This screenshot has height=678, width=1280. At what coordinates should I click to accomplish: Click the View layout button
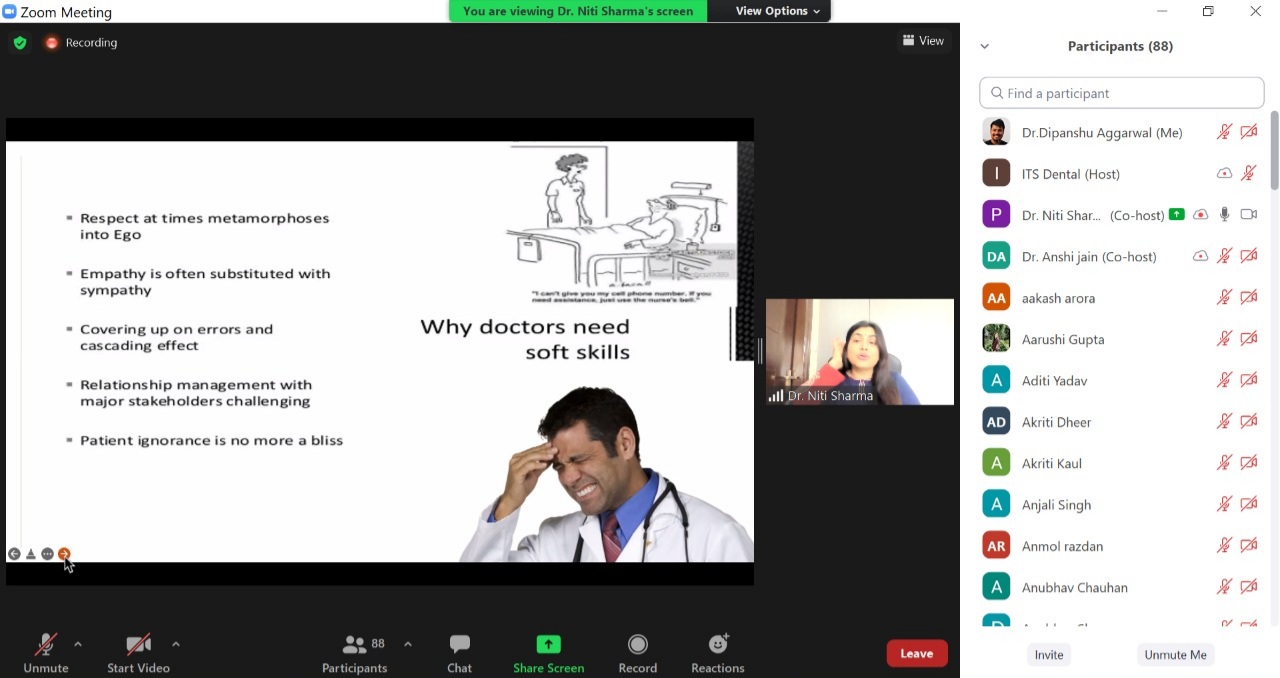point(923,41)
